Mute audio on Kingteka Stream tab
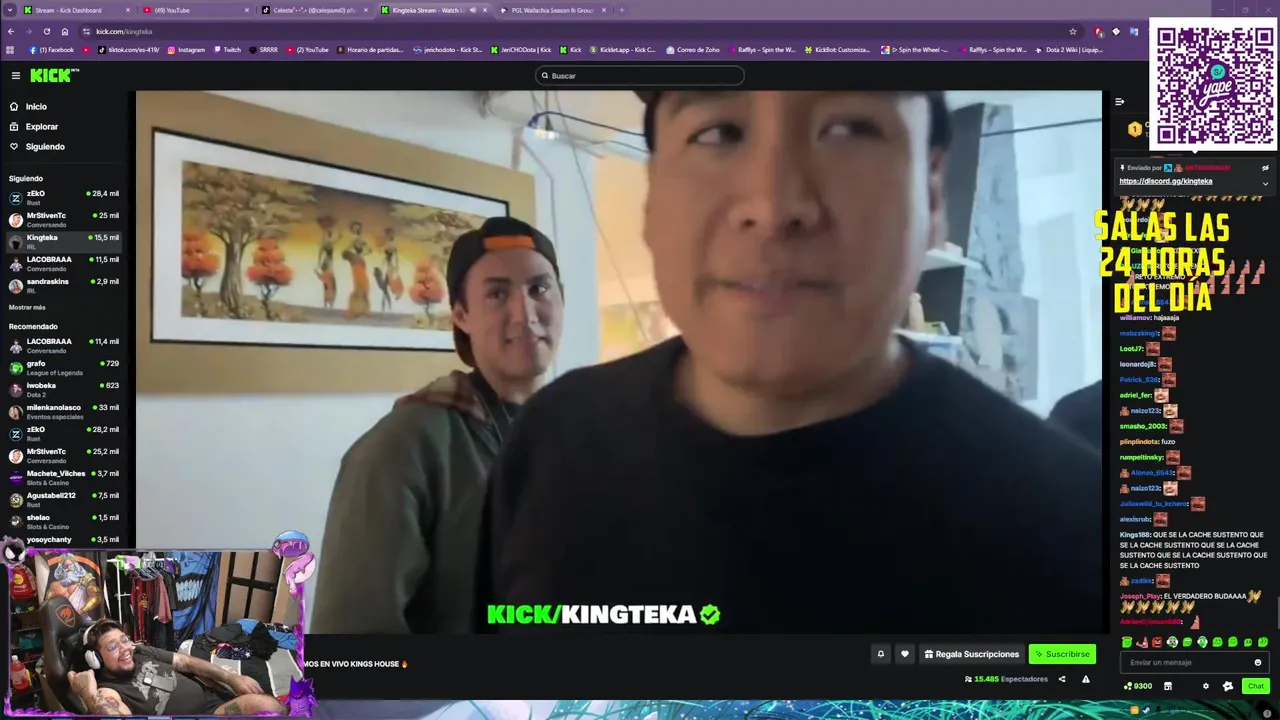Image resolution: width=1280 pixels, height=720 pixels. [x=473, y=10]
